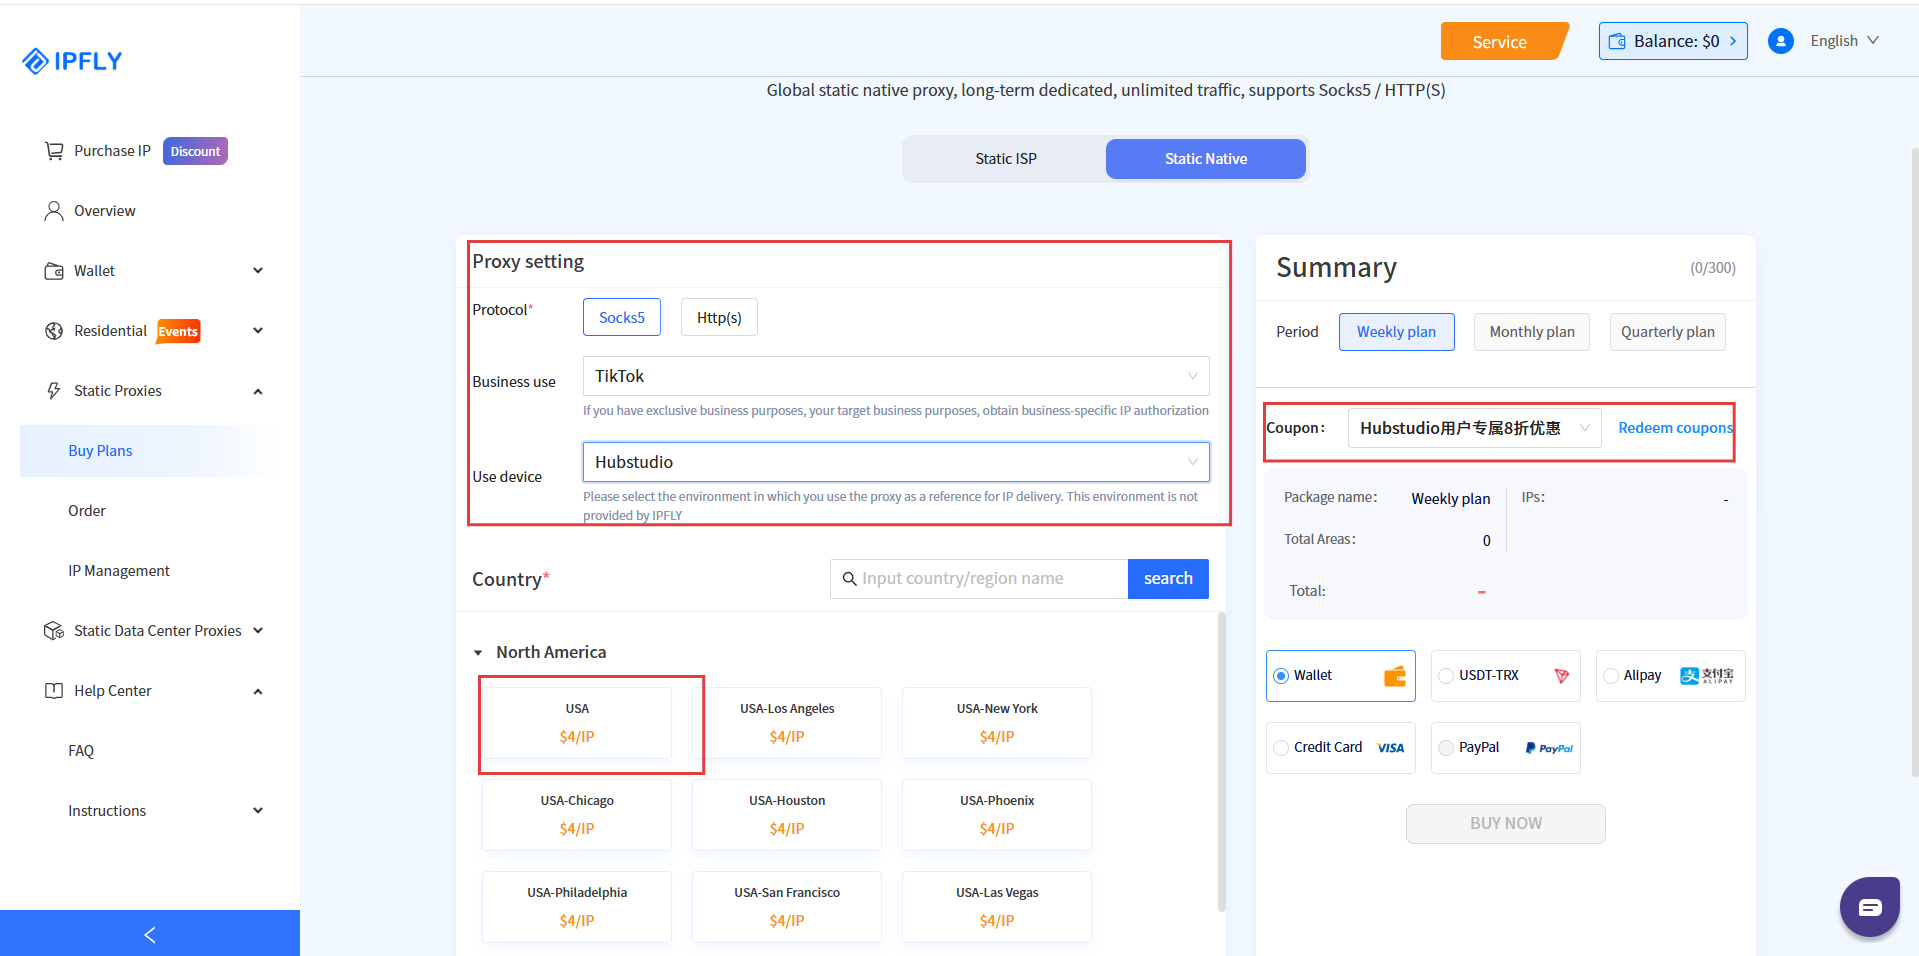Viewport: 1919px width, 956px height.
Task: Click the Balance: $0 button
Action: (1673, 41)
